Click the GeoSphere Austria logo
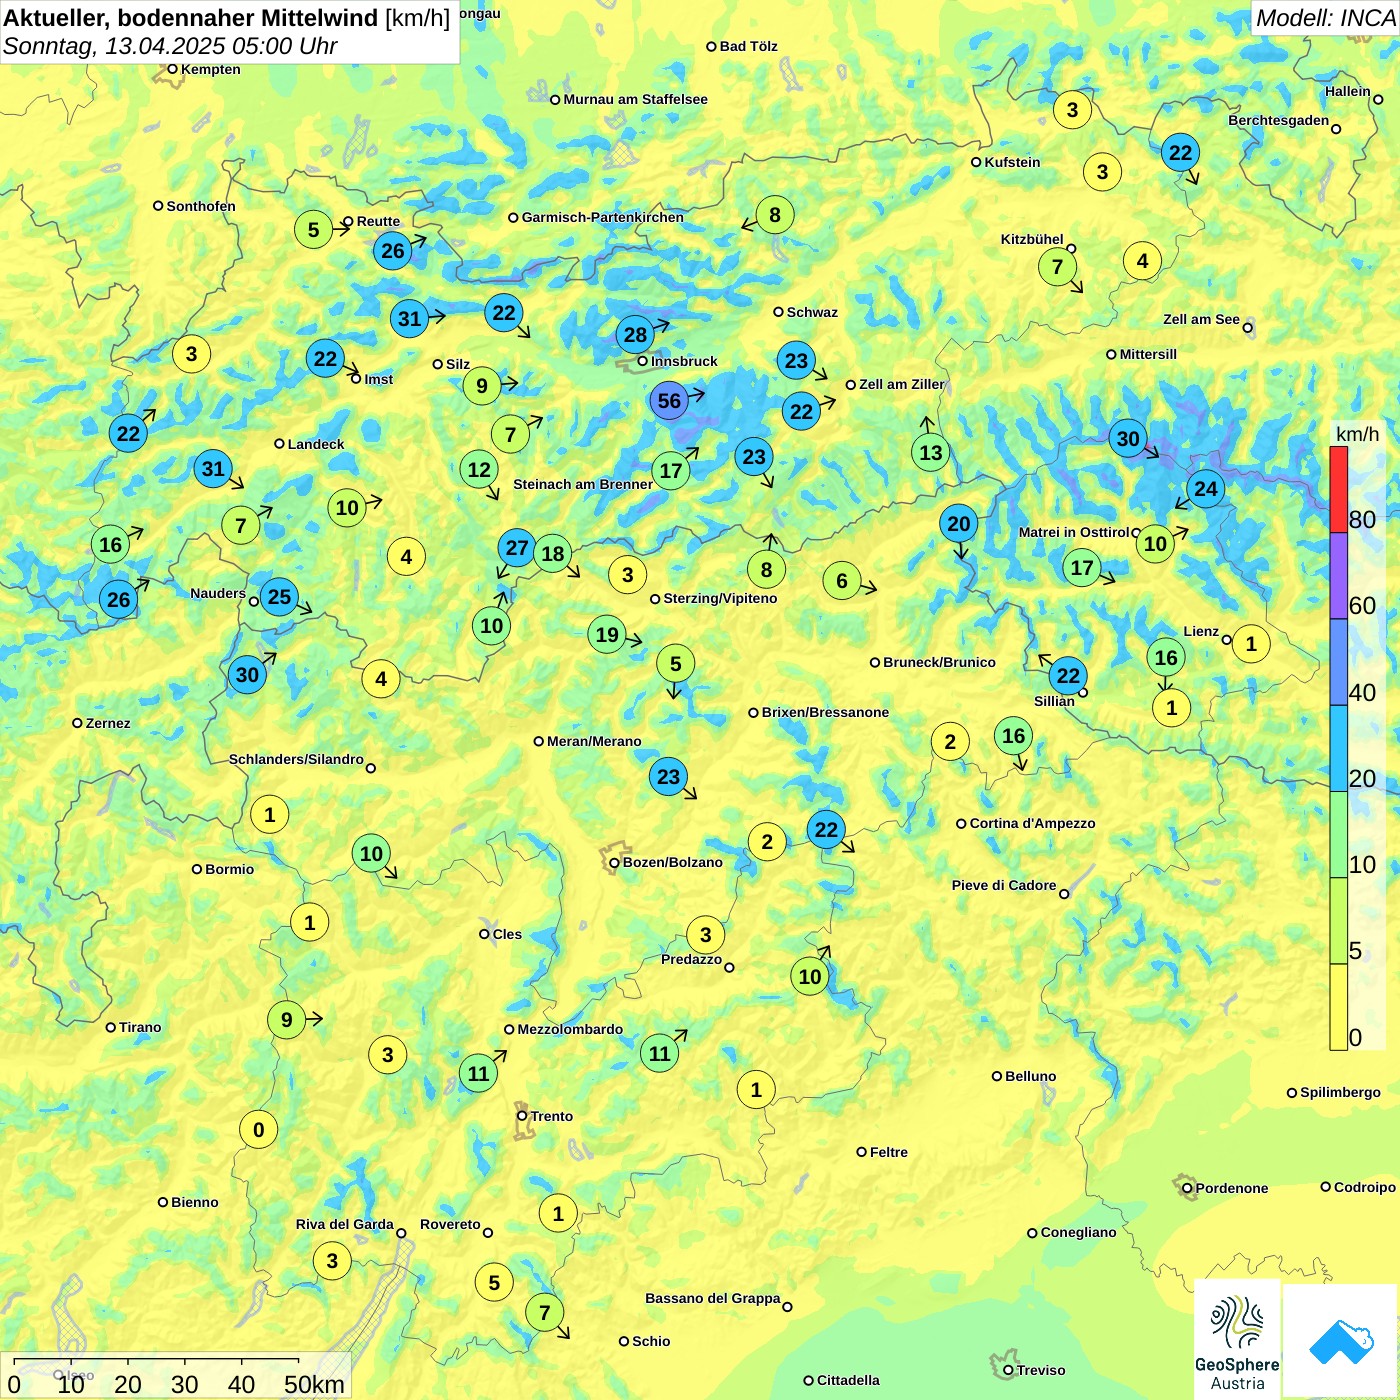This screenshot has width=1400, height=1400. 1237,1340
